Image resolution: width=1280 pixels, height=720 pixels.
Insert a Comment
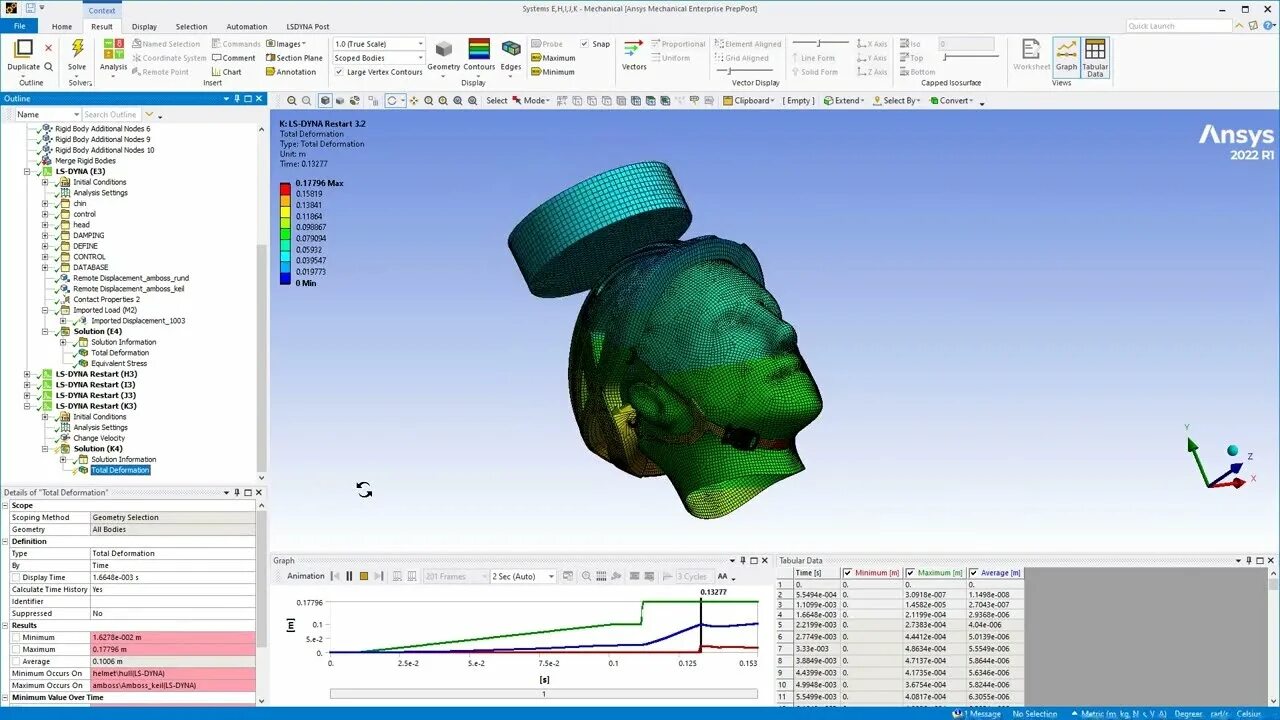coord(233,58)
